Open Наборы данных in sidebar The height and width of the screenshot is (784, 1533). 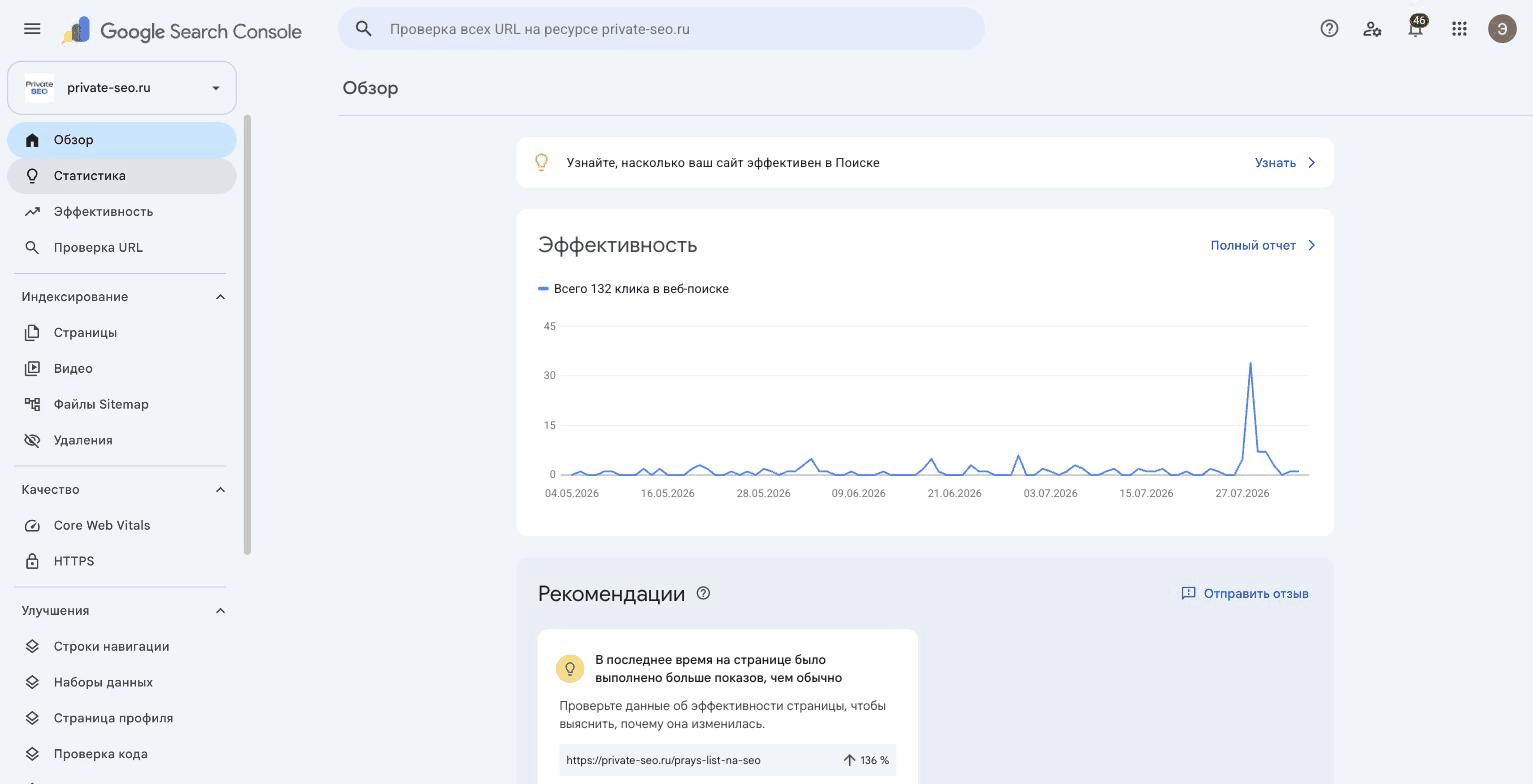[122, 682]
